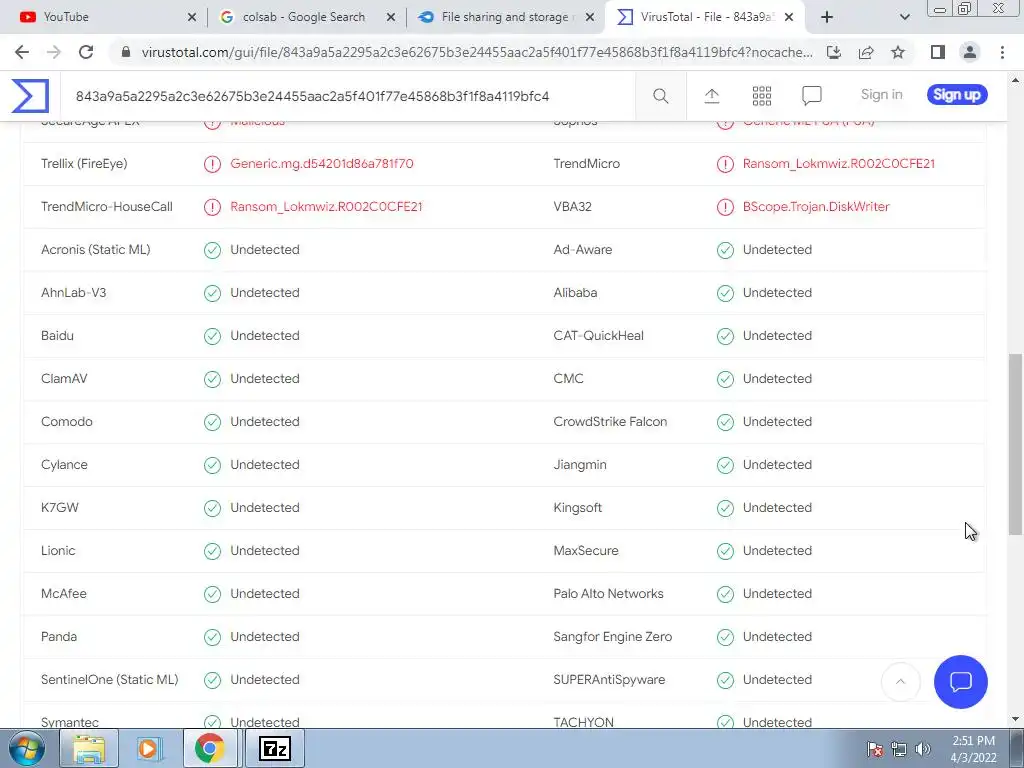Open the comments speech bubble icon
1024x768 pixels.
[x=811, y=96]
